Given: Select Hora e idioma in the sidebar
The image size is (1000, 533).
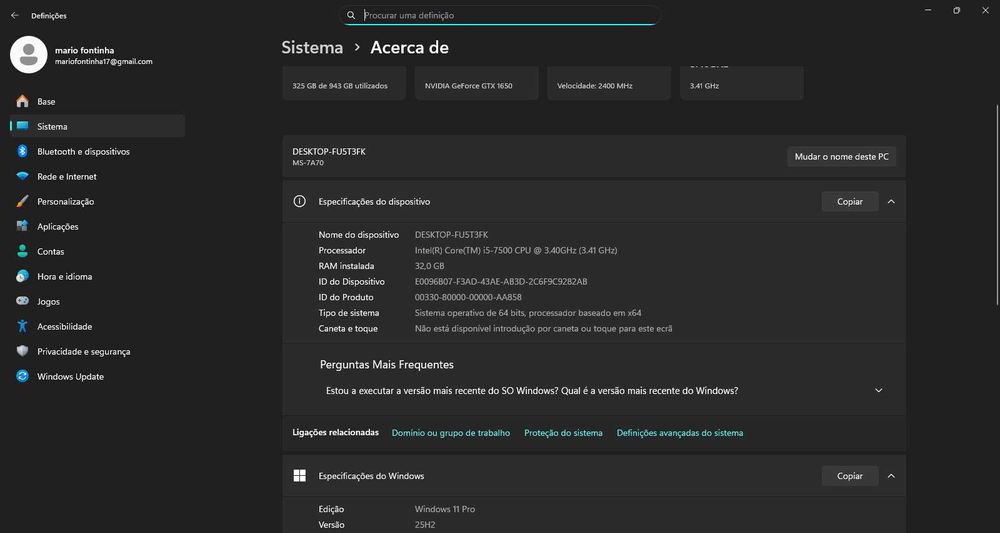Looking at the screenshot, I should pos(98,277).
